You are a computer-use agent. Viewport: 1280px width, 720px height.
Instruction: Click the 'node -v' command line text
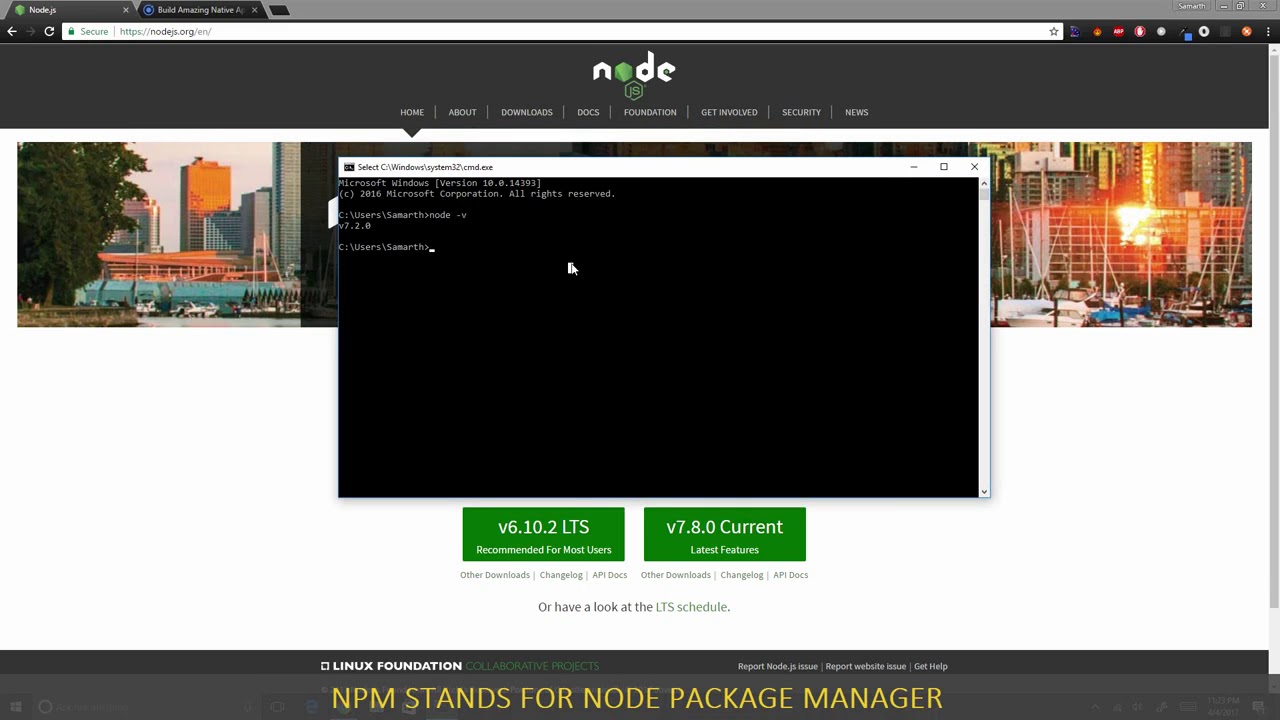click(x=448, y=215)
